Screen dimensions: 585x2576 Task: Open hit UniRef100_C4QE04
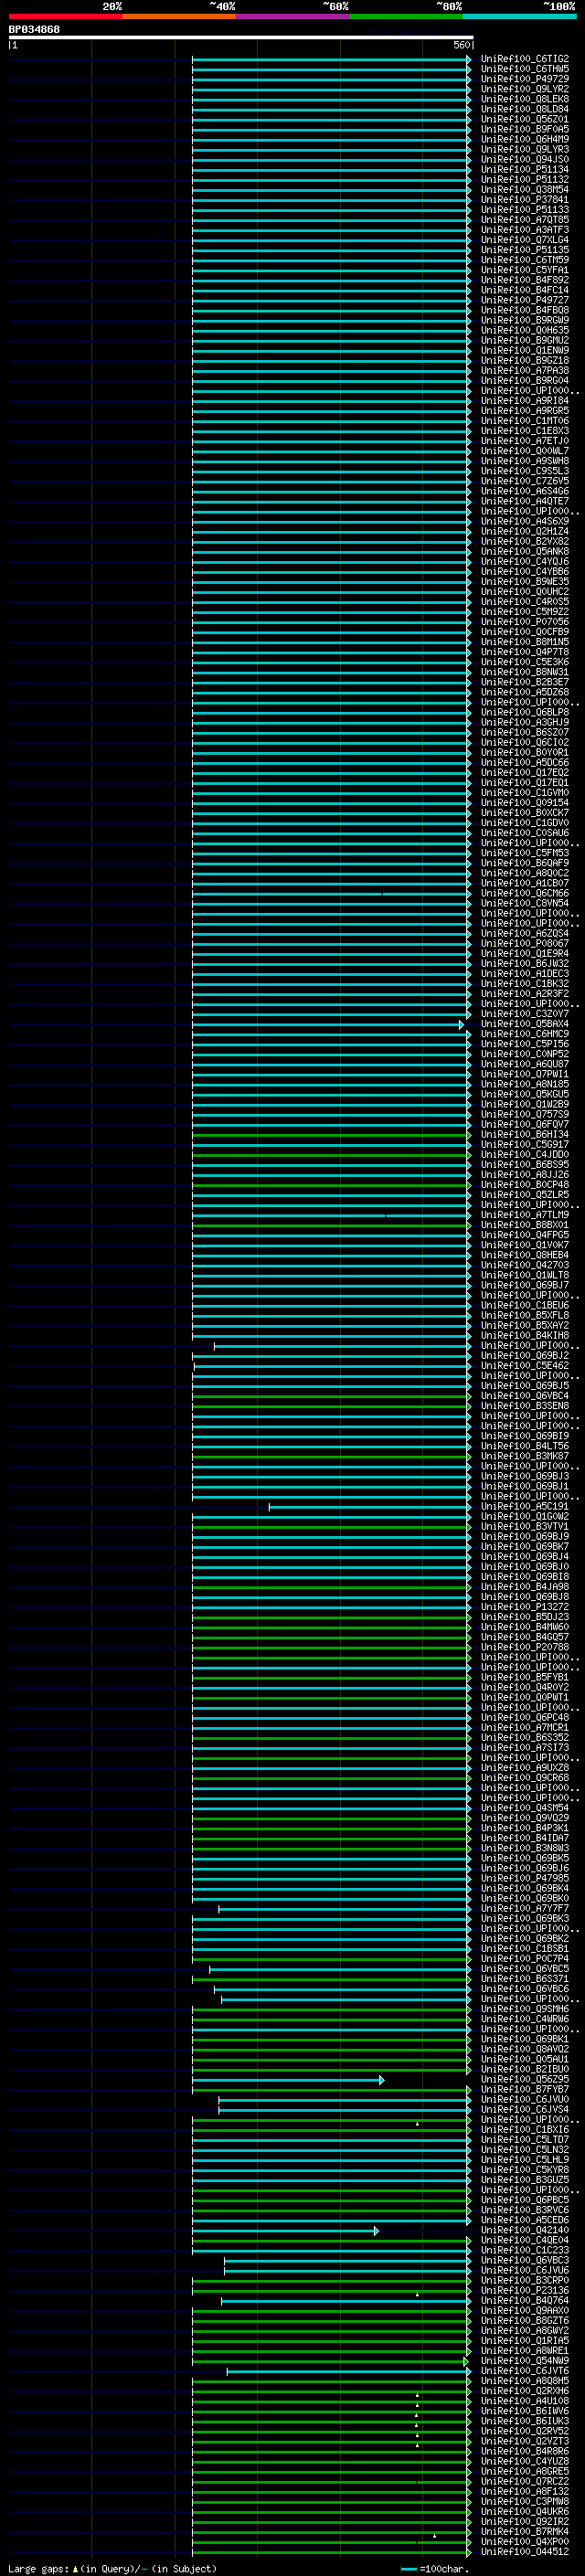pos(525,2241)
